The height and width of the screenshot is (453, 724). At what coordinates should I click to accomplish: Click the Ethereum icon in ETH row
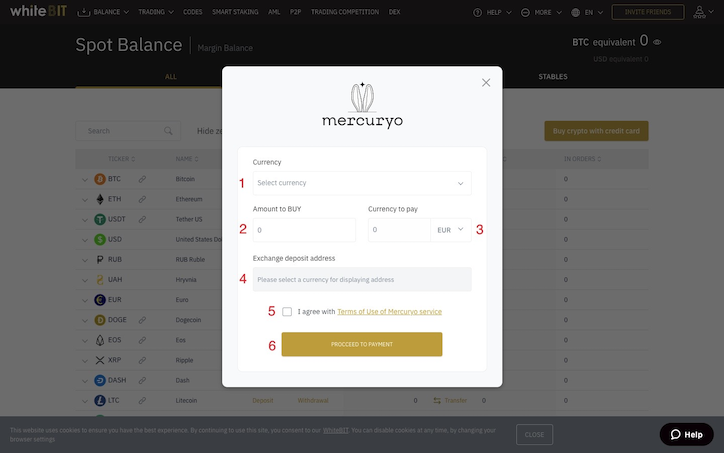[x=100, y=199]
